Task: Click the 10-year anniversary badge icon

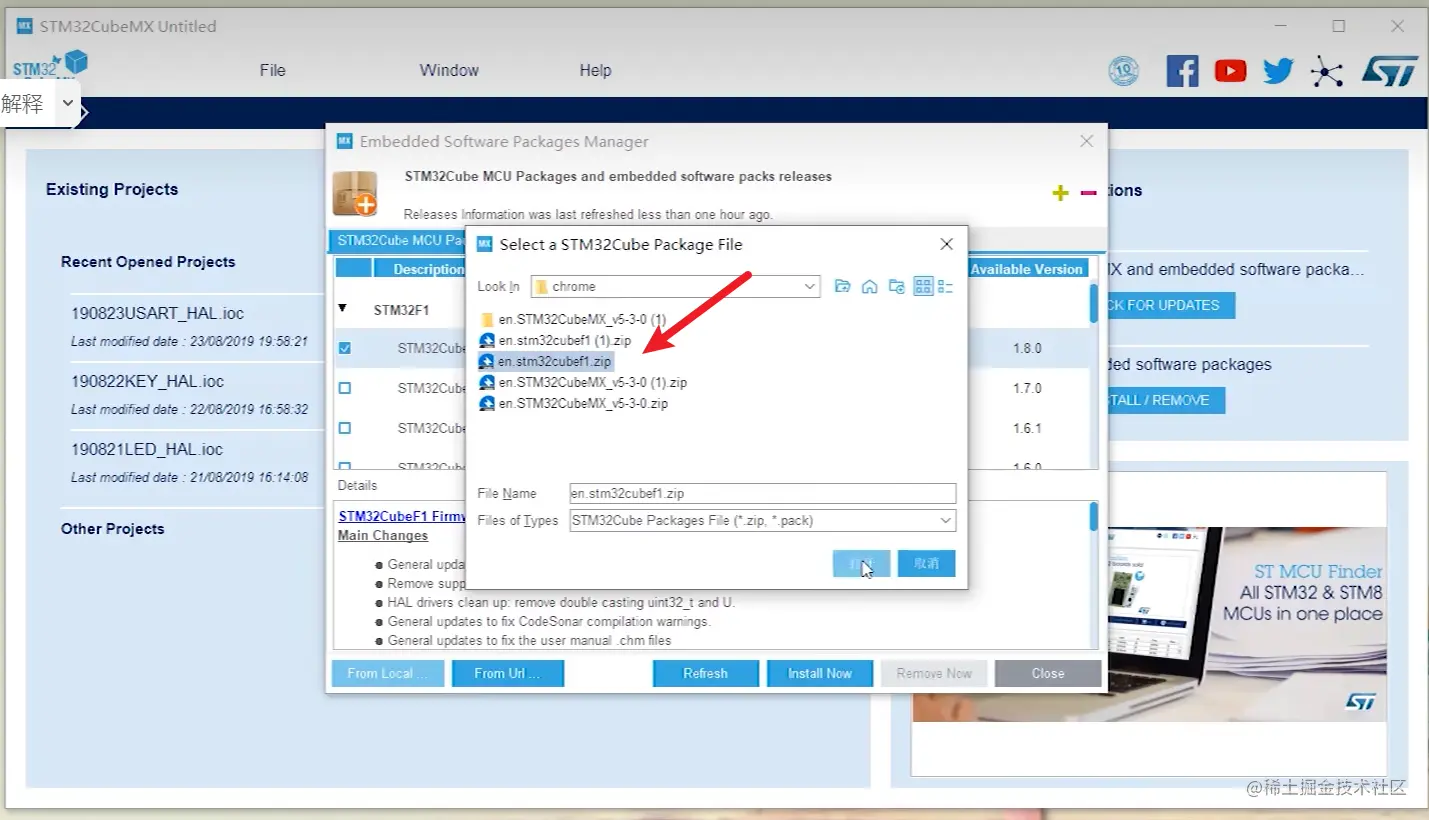Action: 1124,70
